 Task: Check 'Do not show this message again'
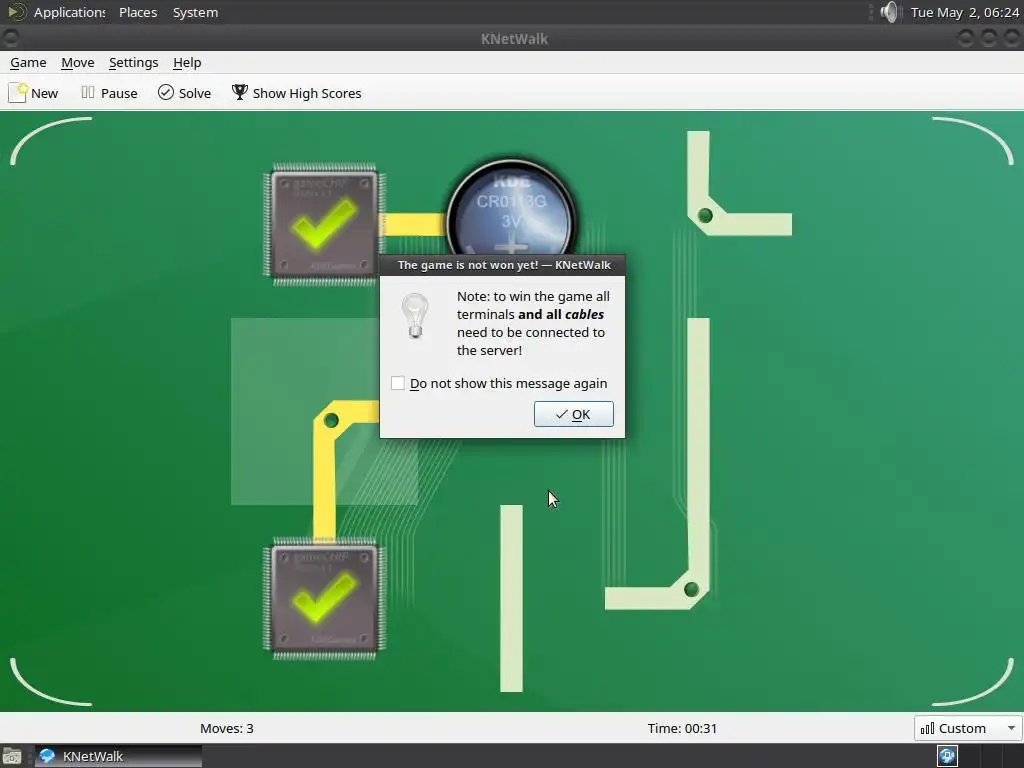398,383
